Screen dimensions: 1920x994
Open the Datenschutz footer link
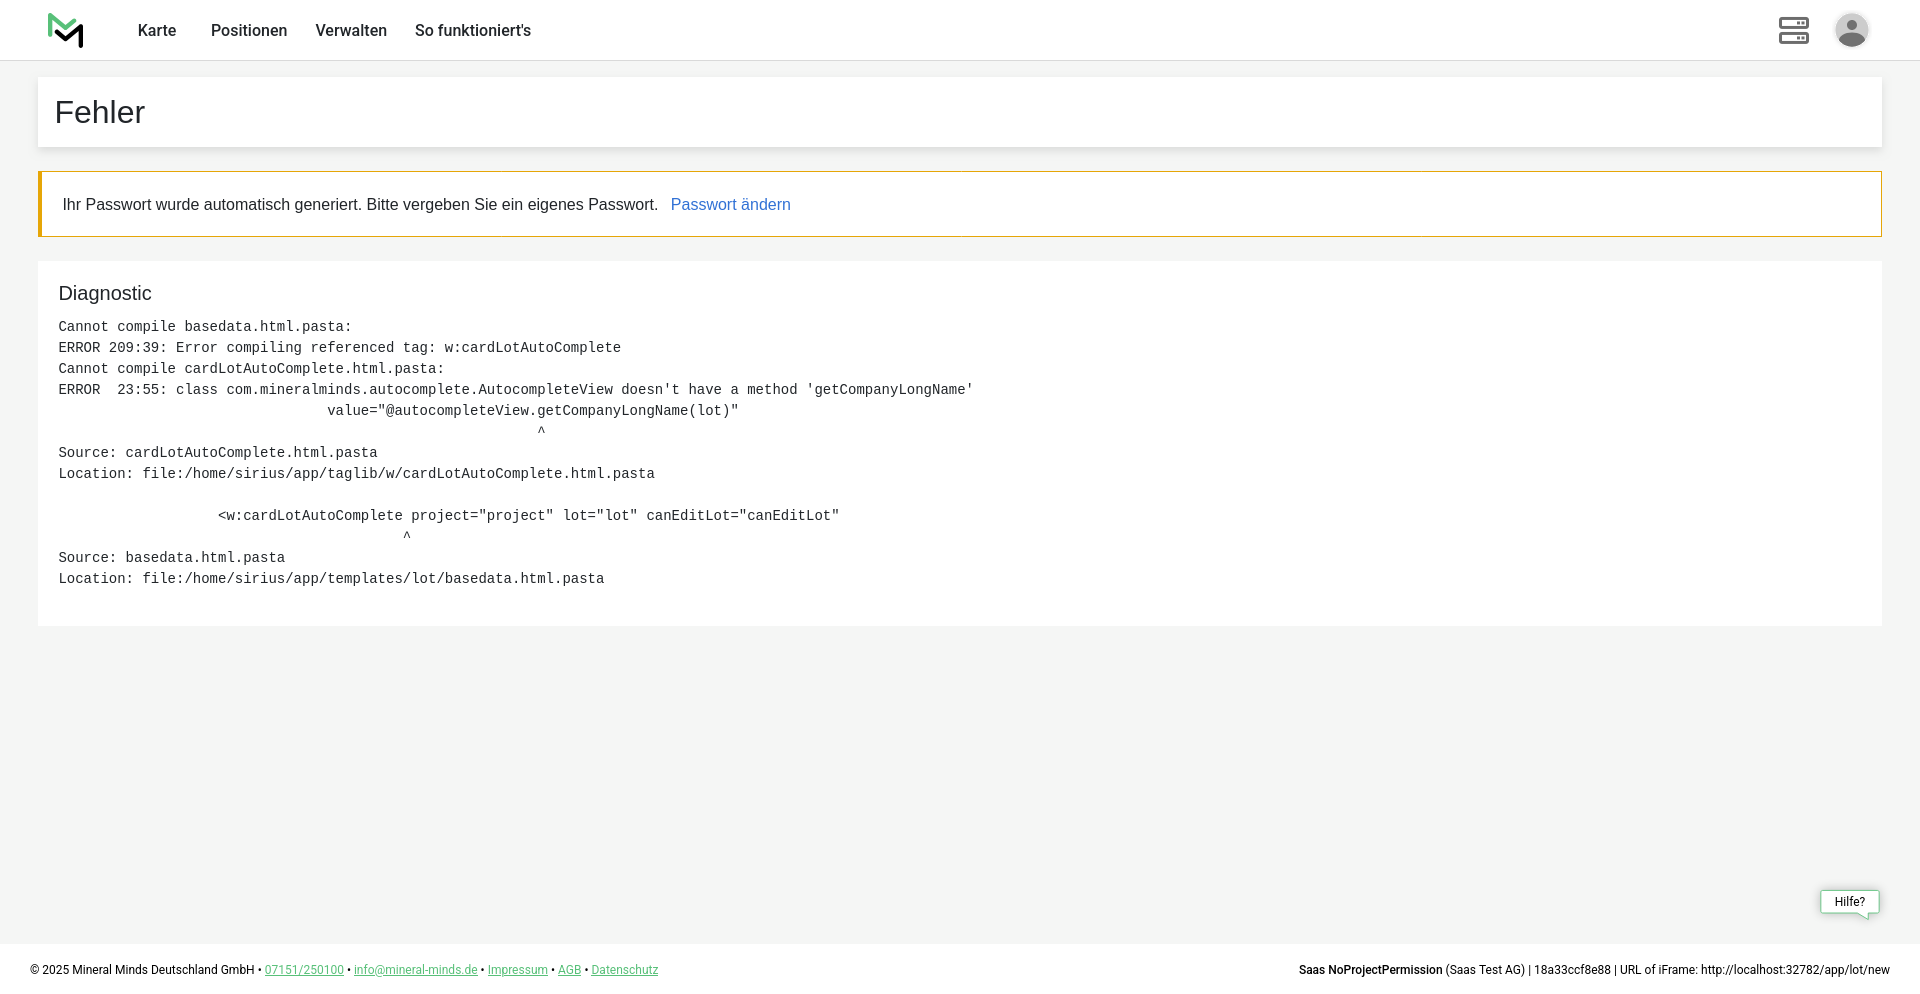[624, 970]
